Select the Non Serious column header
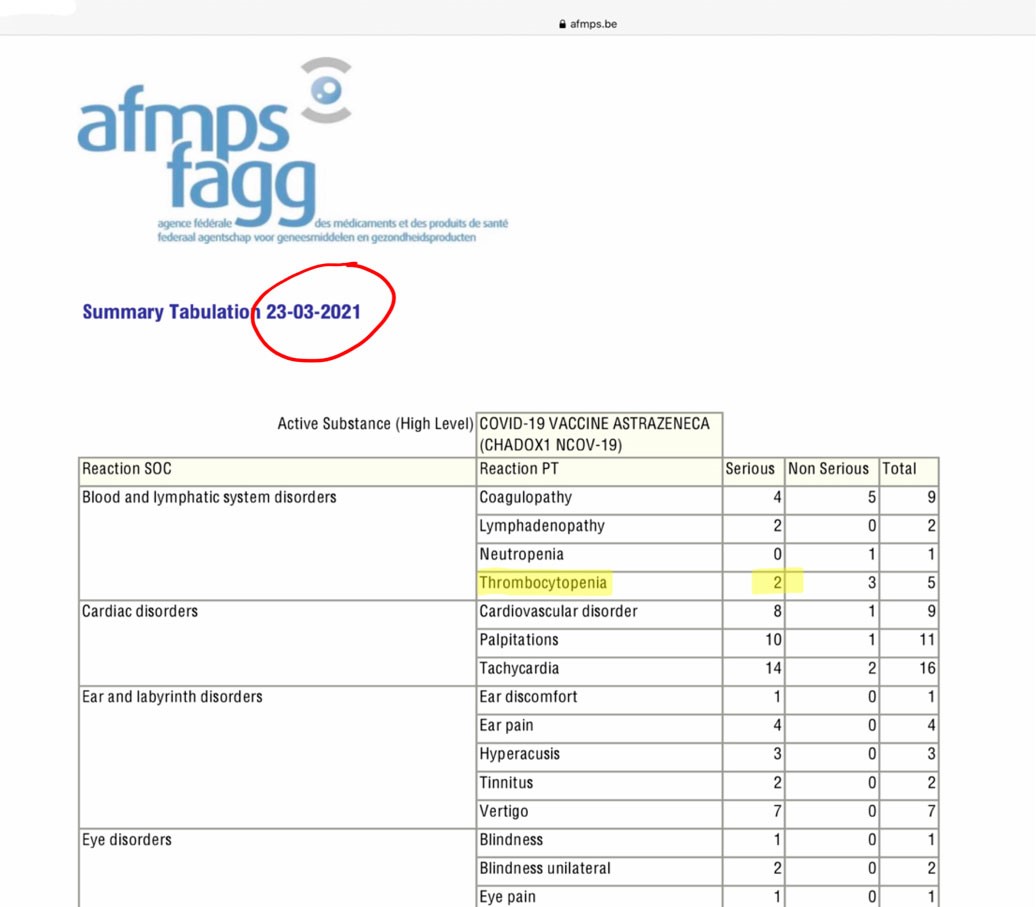1036x907 pixels. pos(829,469)
